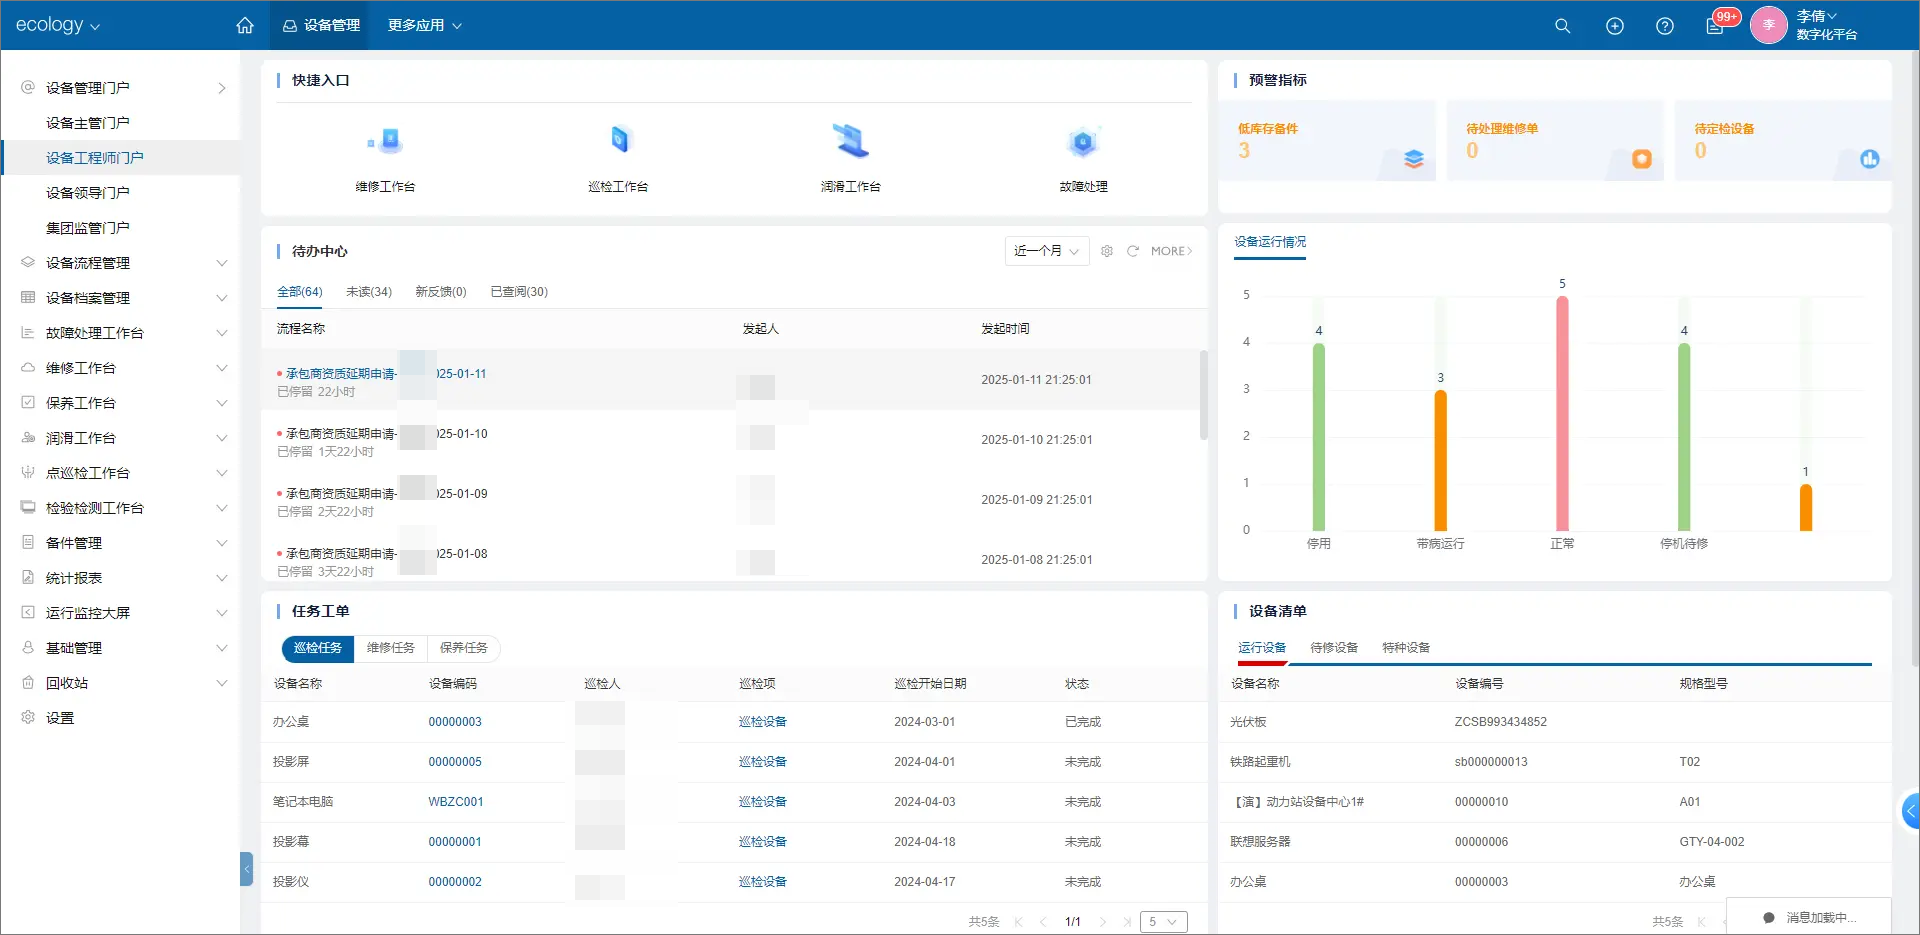
Task: Open the 润滑工作台 shortcut icon
Action: click(x=851, y=142)
